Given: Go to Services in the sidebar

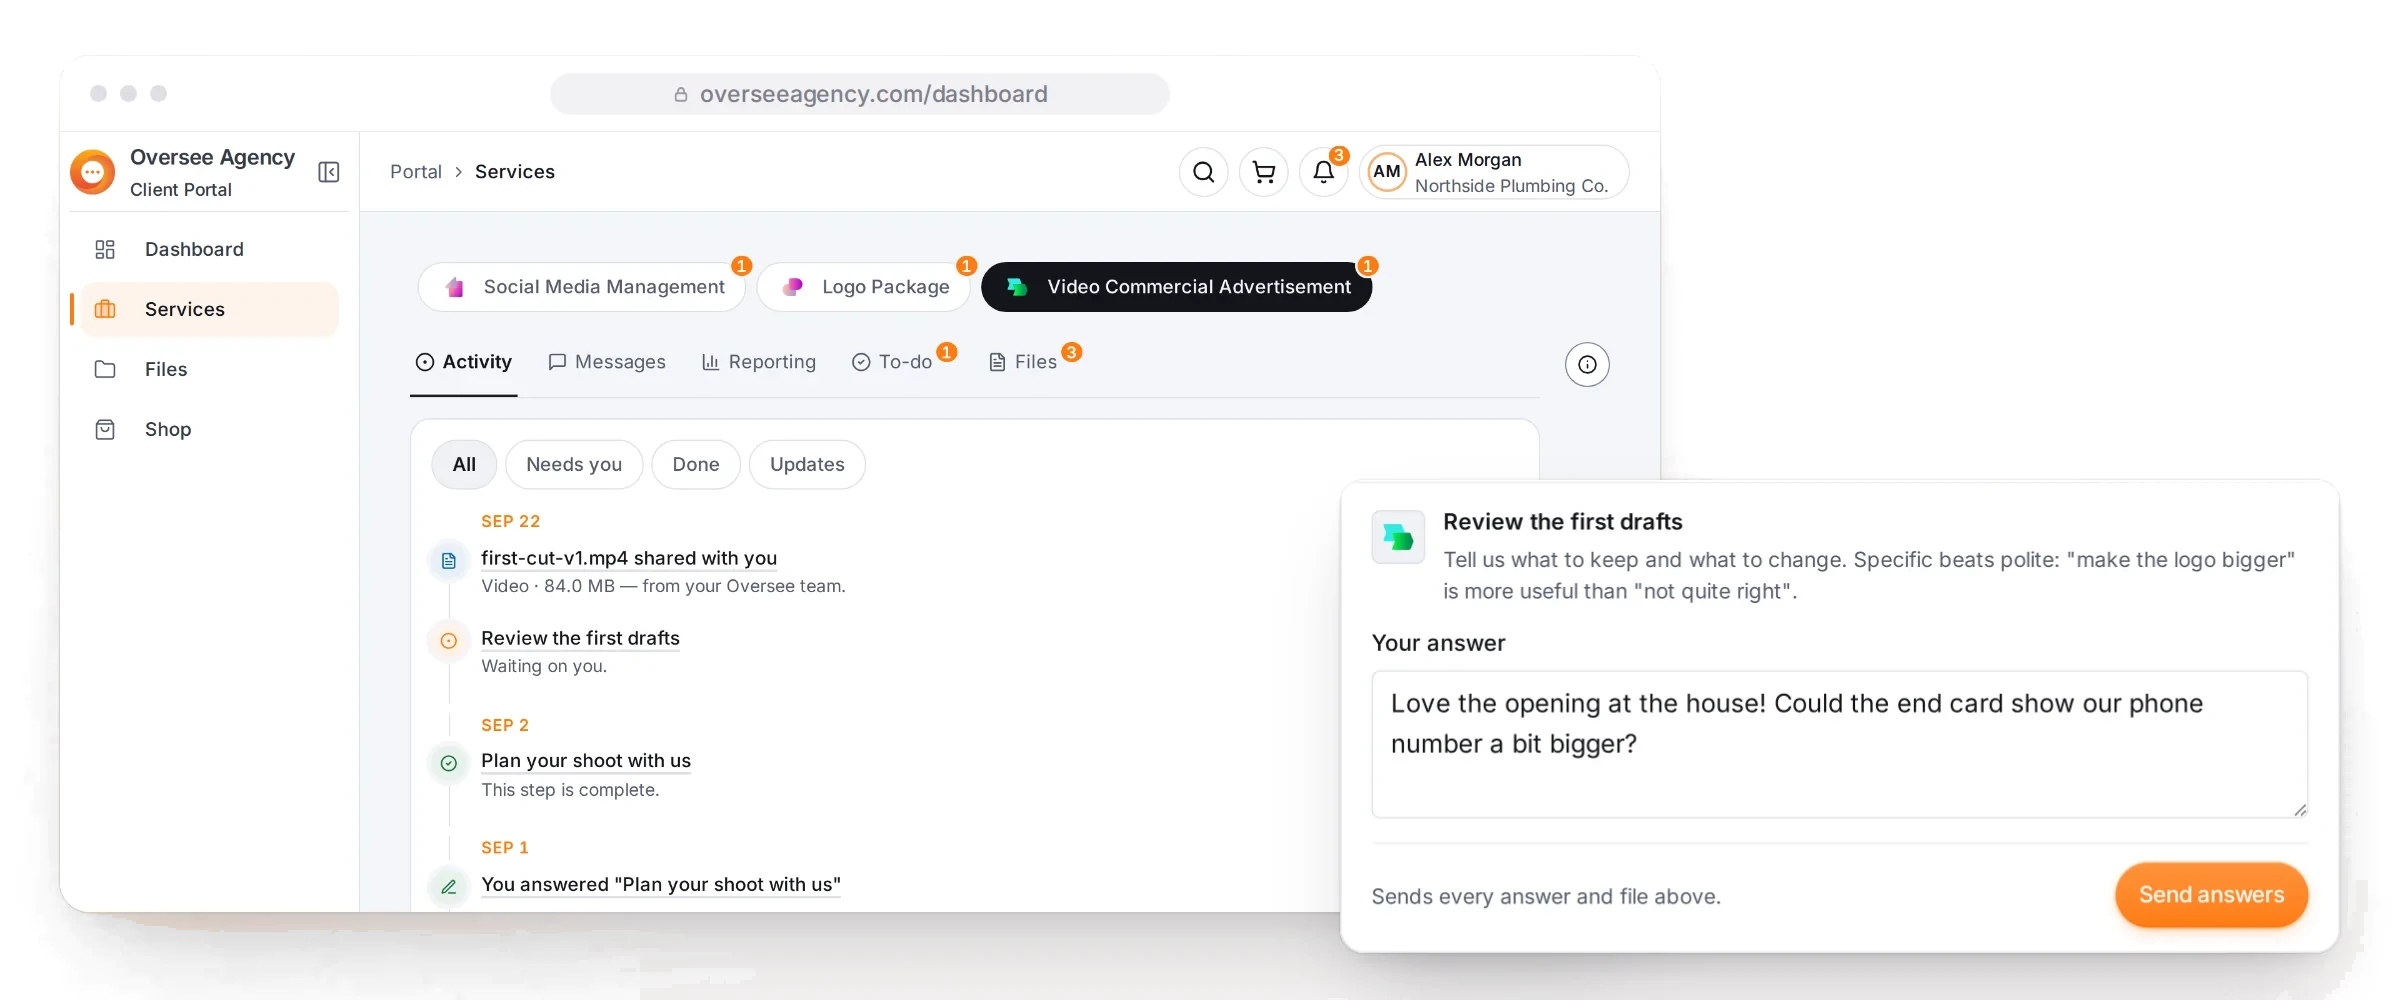Looking at the screenshot, I should pyautogui.click(x=210, y=309).
